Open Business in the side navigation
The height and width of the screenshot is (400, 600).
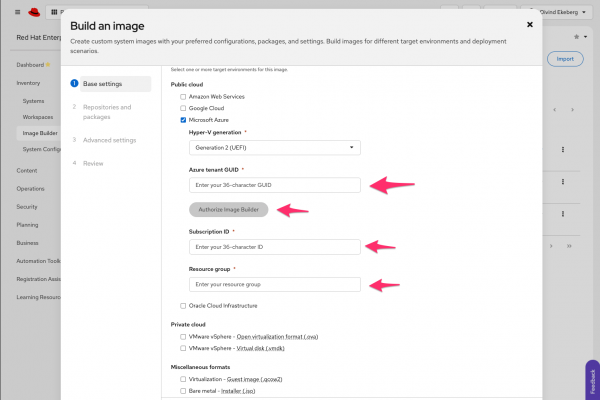[x=27, y=243]
